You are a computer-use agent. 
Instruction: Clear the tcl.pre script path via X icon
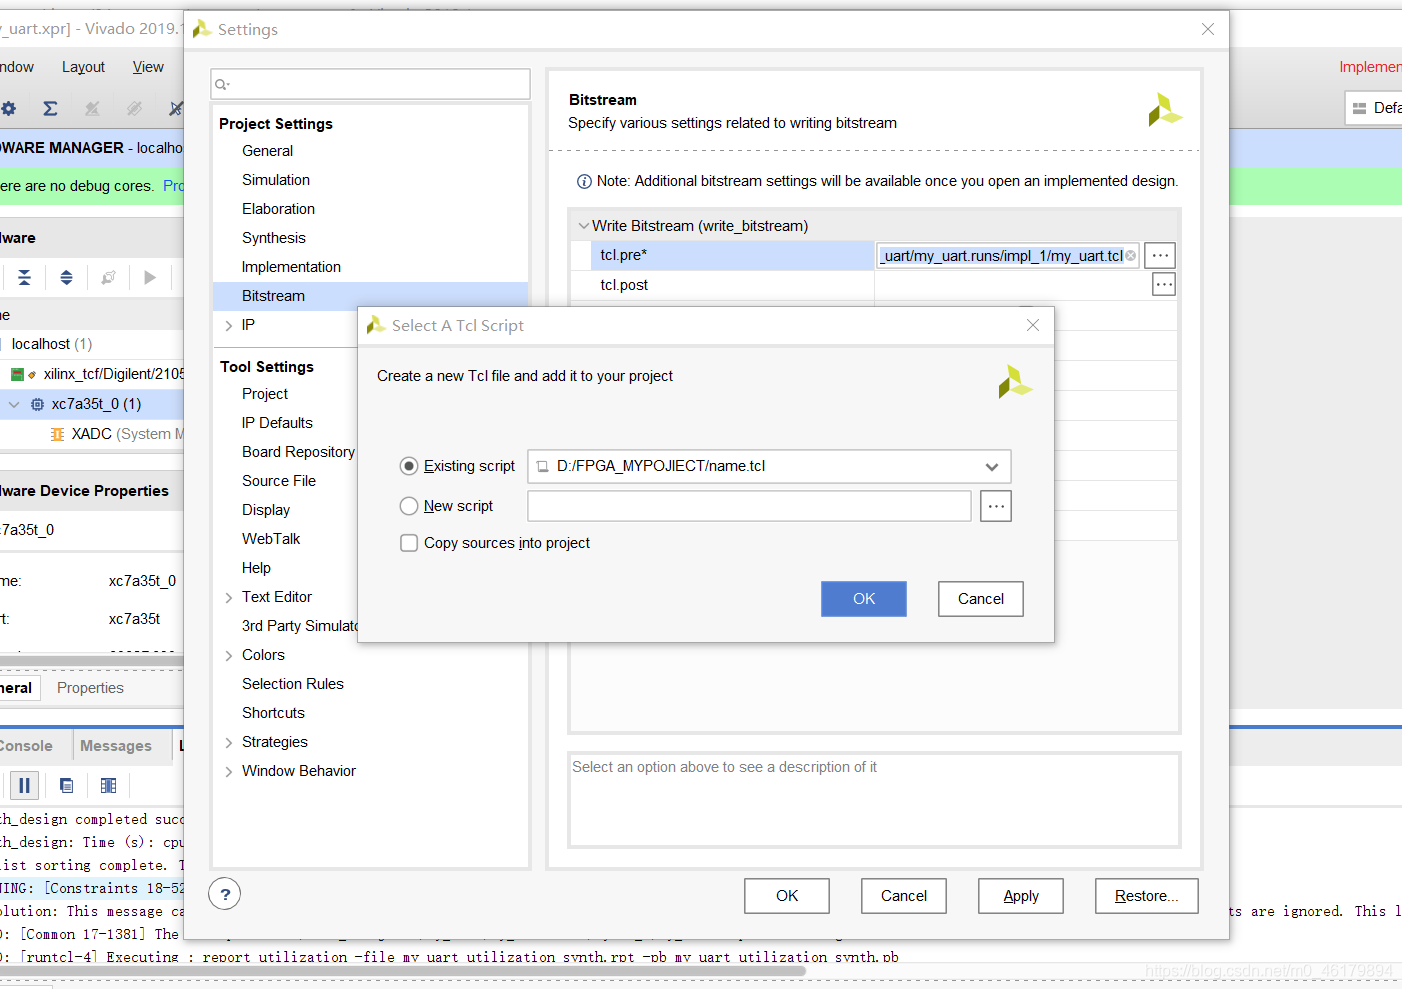(x=1130, y=255)
